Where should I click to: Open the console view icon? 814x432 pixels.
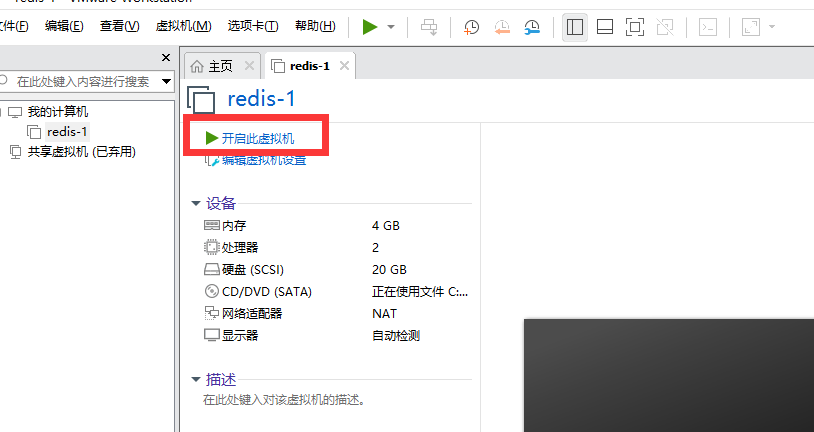pos(708,27)
